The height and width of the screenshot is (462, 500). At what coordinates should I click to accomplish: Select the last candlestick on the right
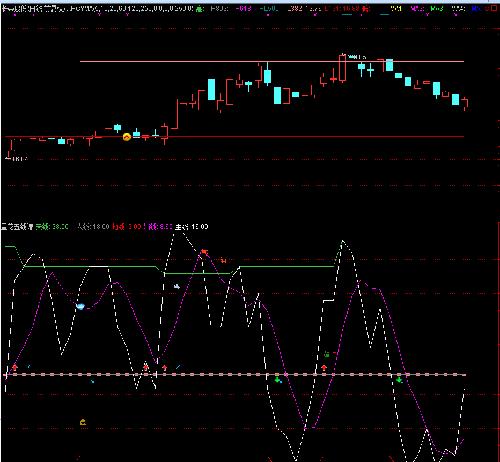pos(465,103)
